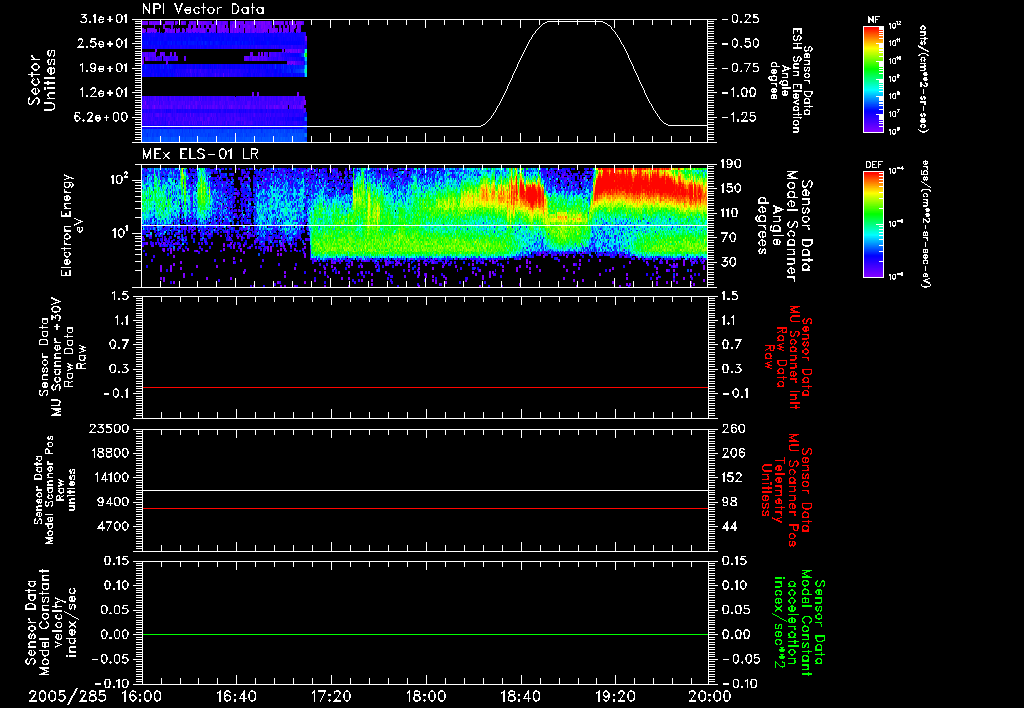The width and height of the screenshot is (1024, 708).
Task: Click the "4700" scanner position tick value
Action: (x=112, y=527)
